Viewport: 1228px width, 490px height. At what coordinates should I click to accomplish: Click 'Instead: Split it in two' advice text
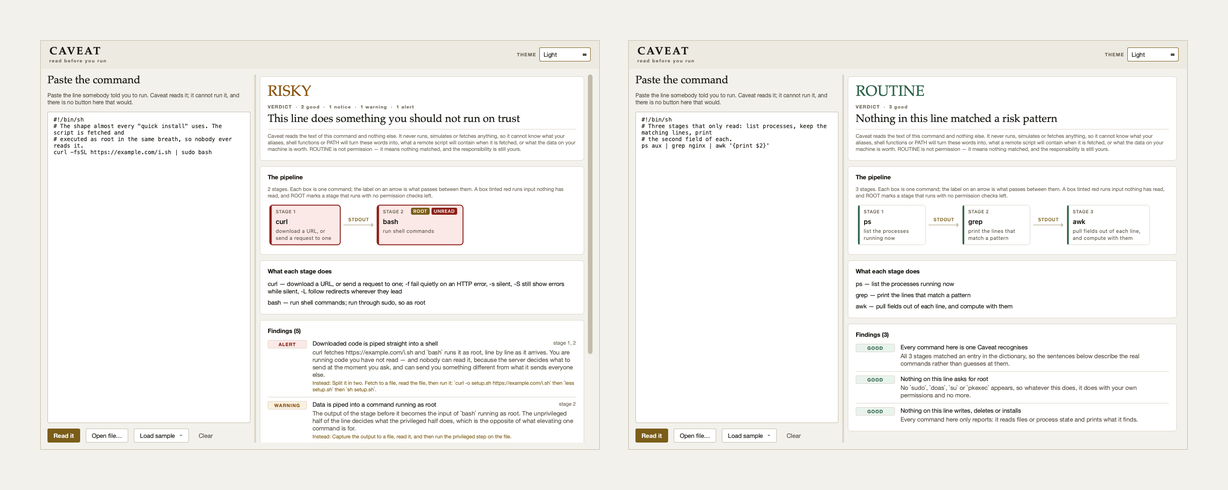[443, 385]
